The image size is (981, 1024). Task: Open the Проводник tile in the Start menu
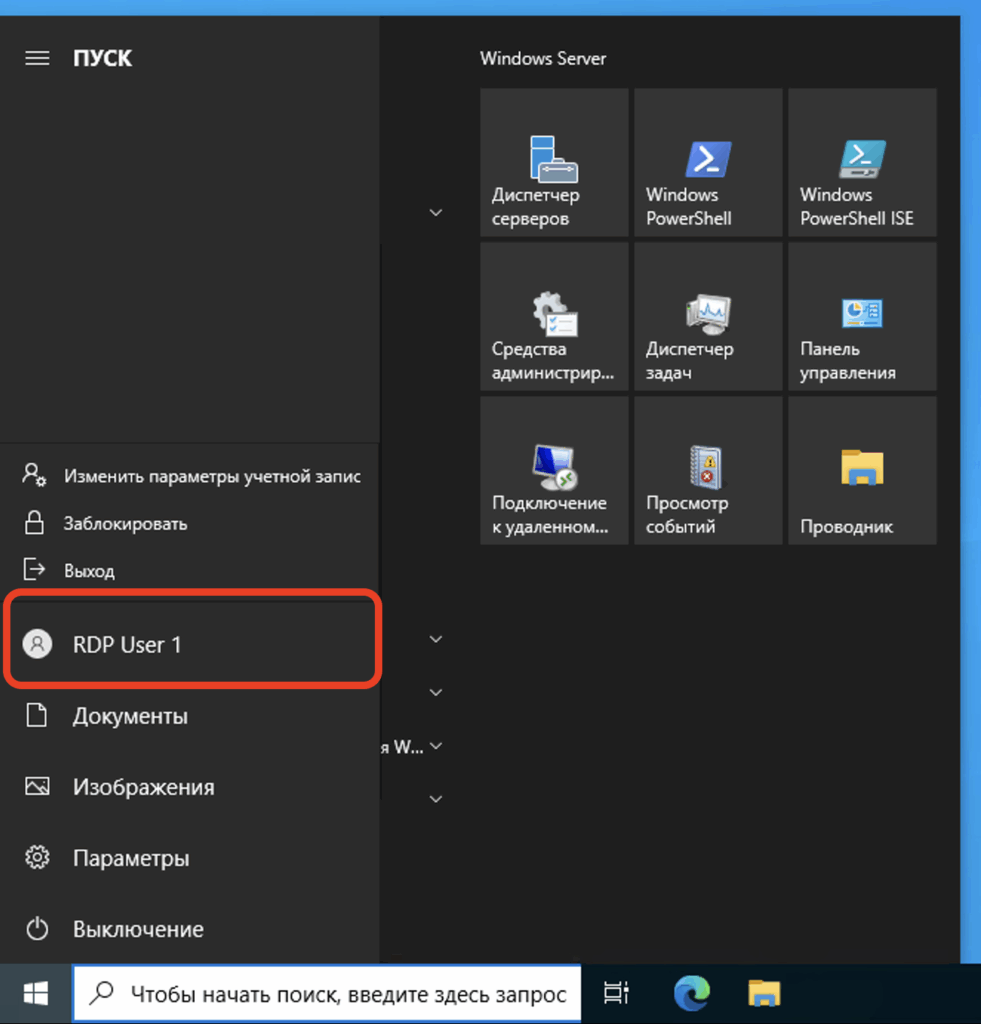pyautogui.click(x=862, y=471)
